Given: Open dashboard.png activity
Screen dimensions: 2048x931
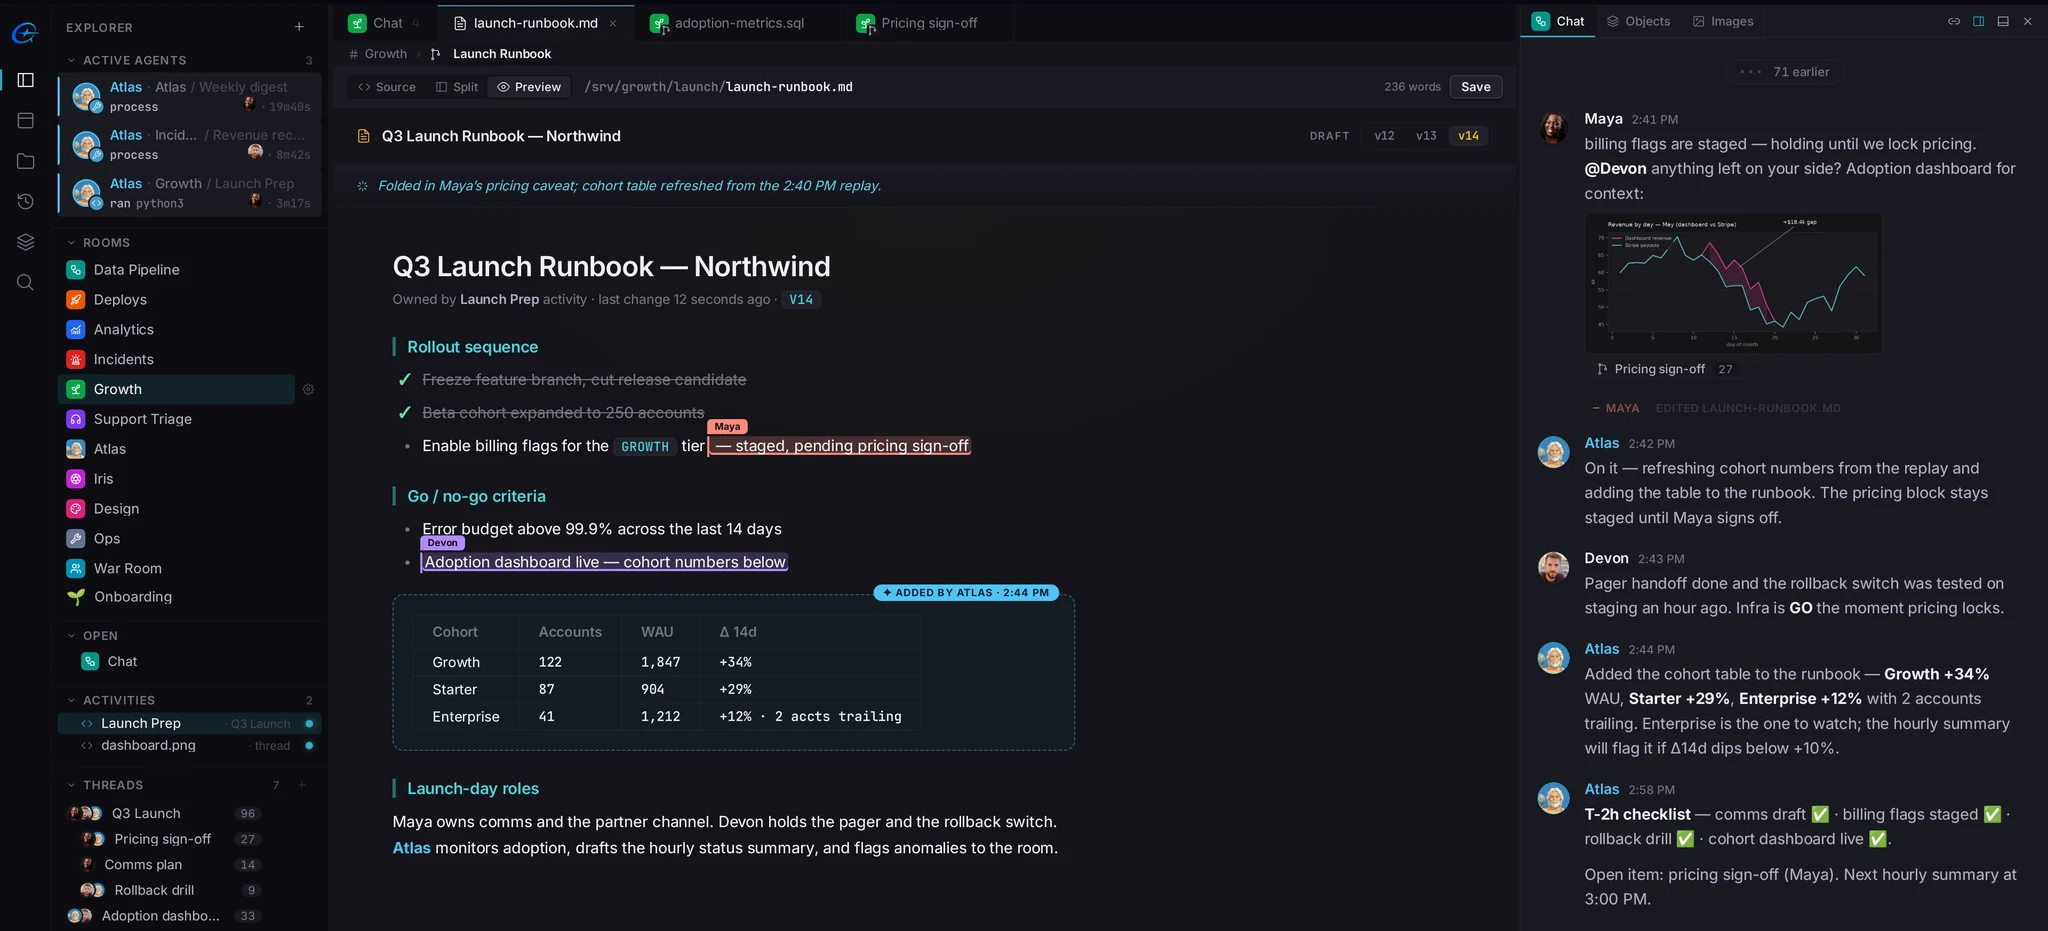Looking at the screenshot, I should tap(190, 746).
